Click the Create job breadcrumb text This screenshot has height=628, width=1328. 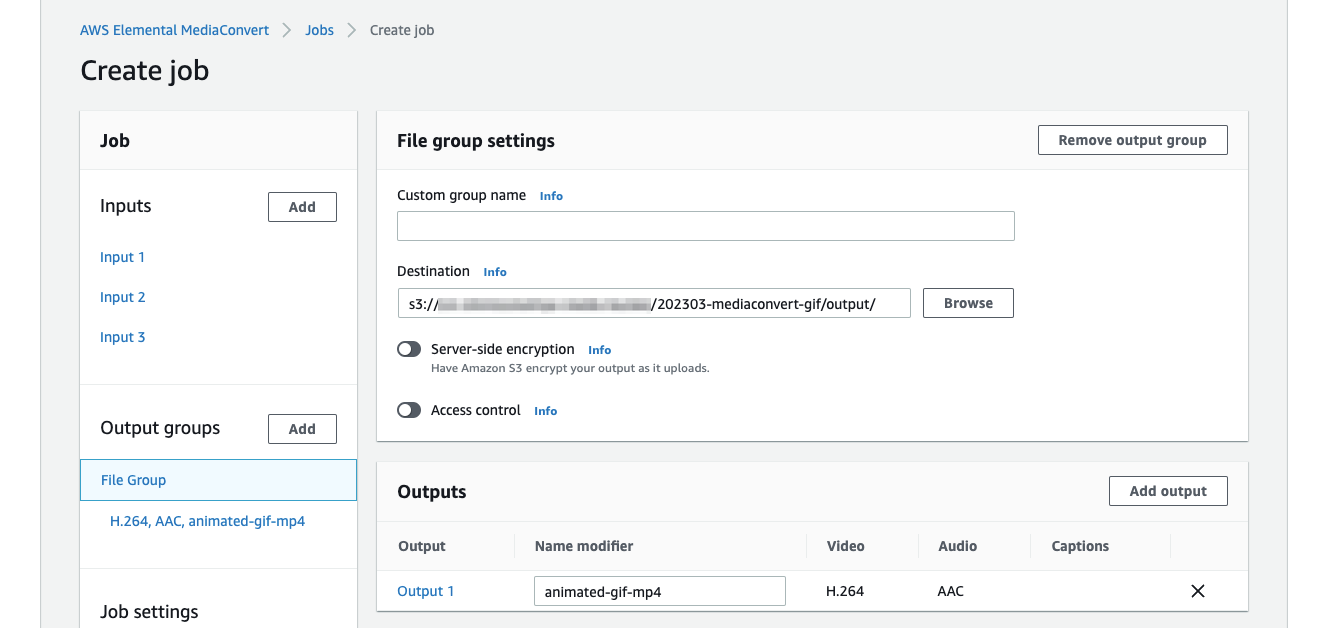coord(402,30)
